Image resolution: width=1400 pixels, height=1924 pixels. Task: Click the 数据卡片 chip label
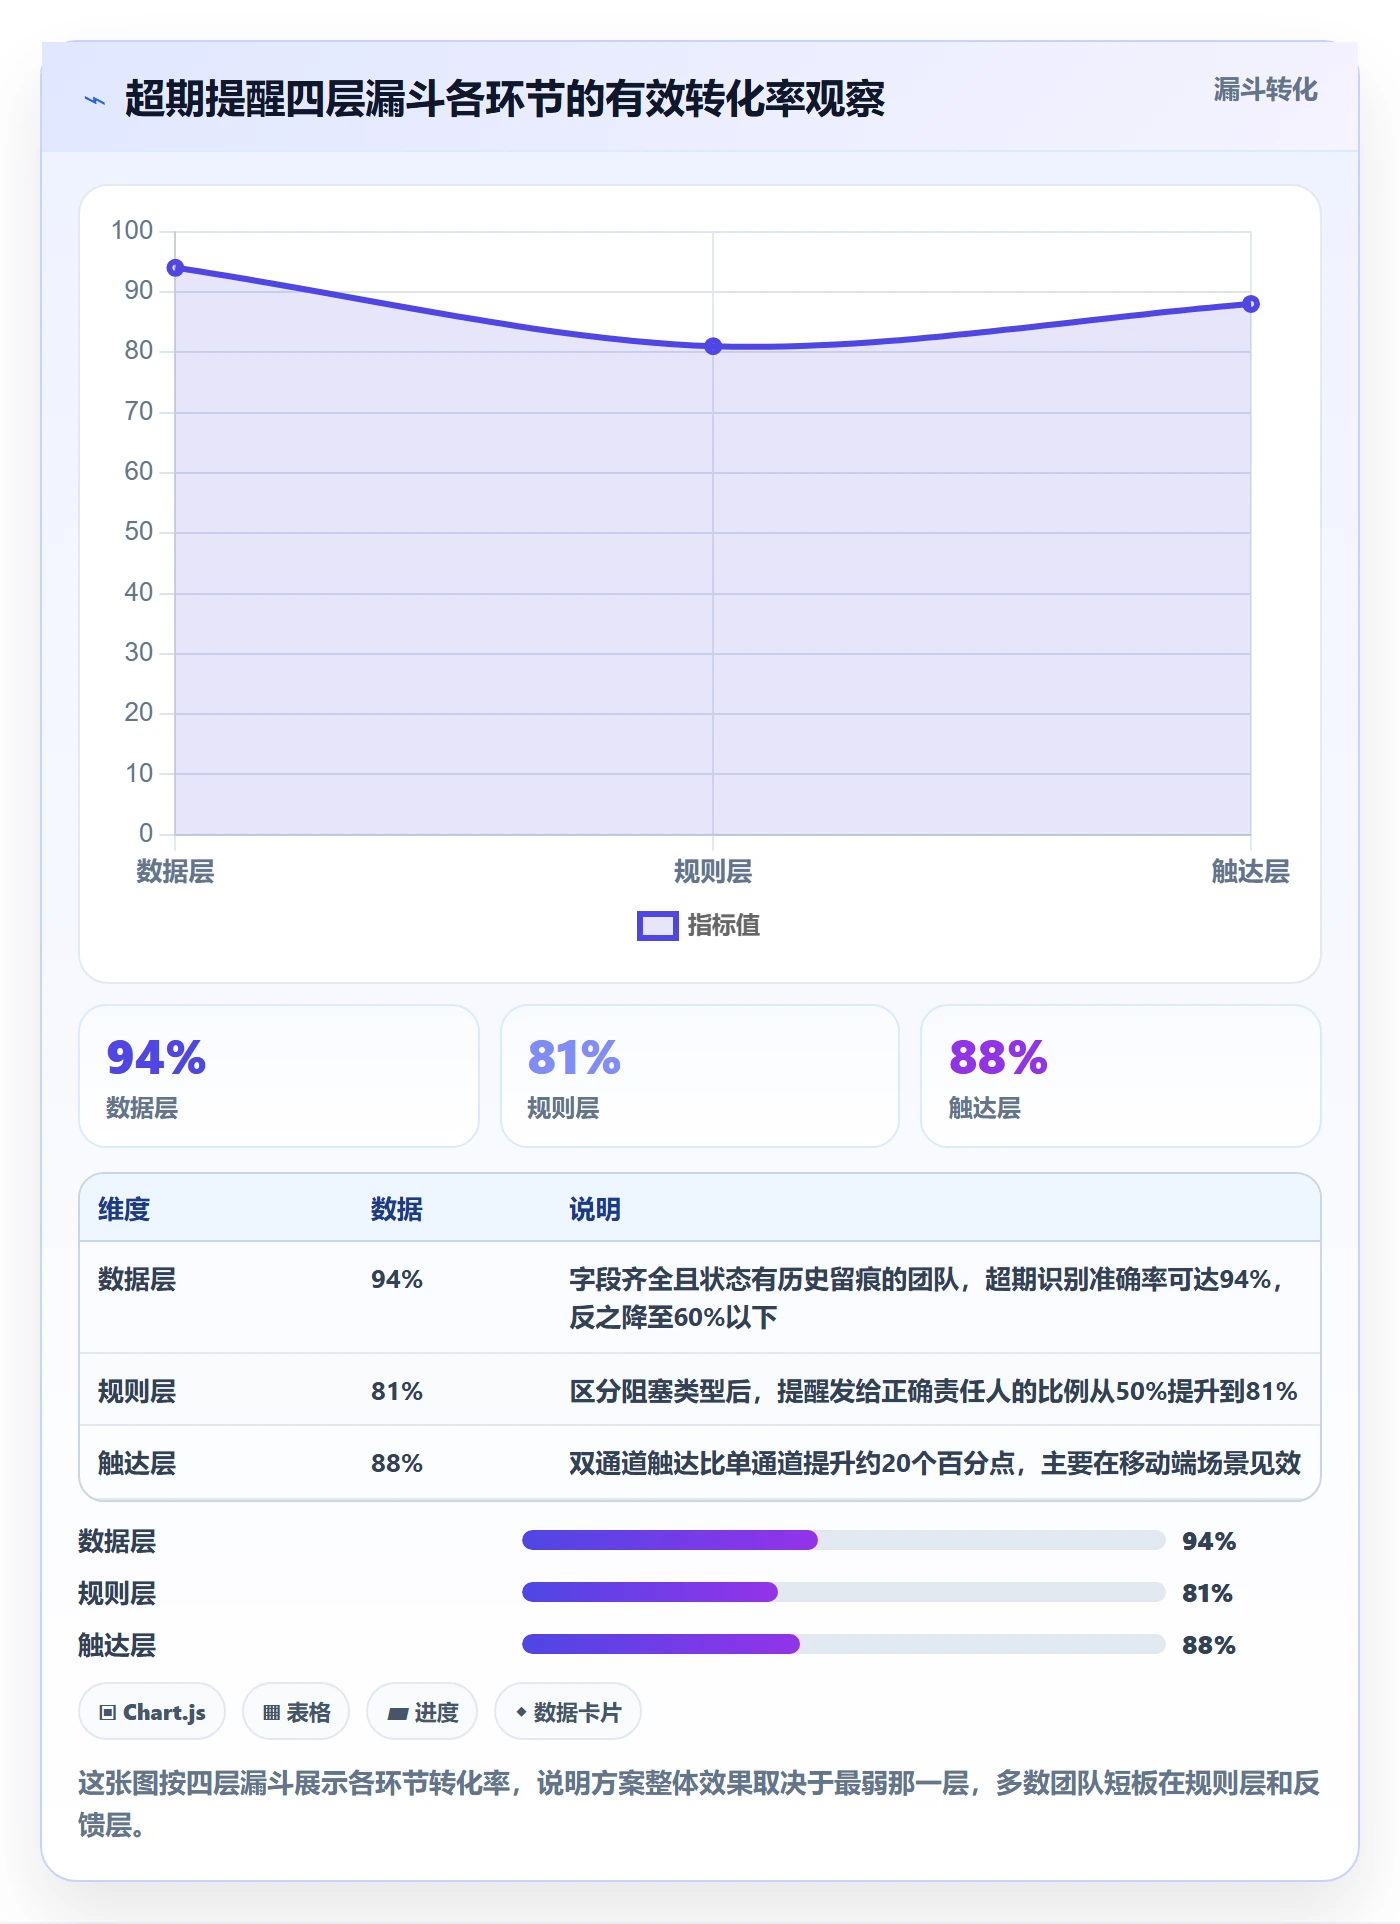577,1713
